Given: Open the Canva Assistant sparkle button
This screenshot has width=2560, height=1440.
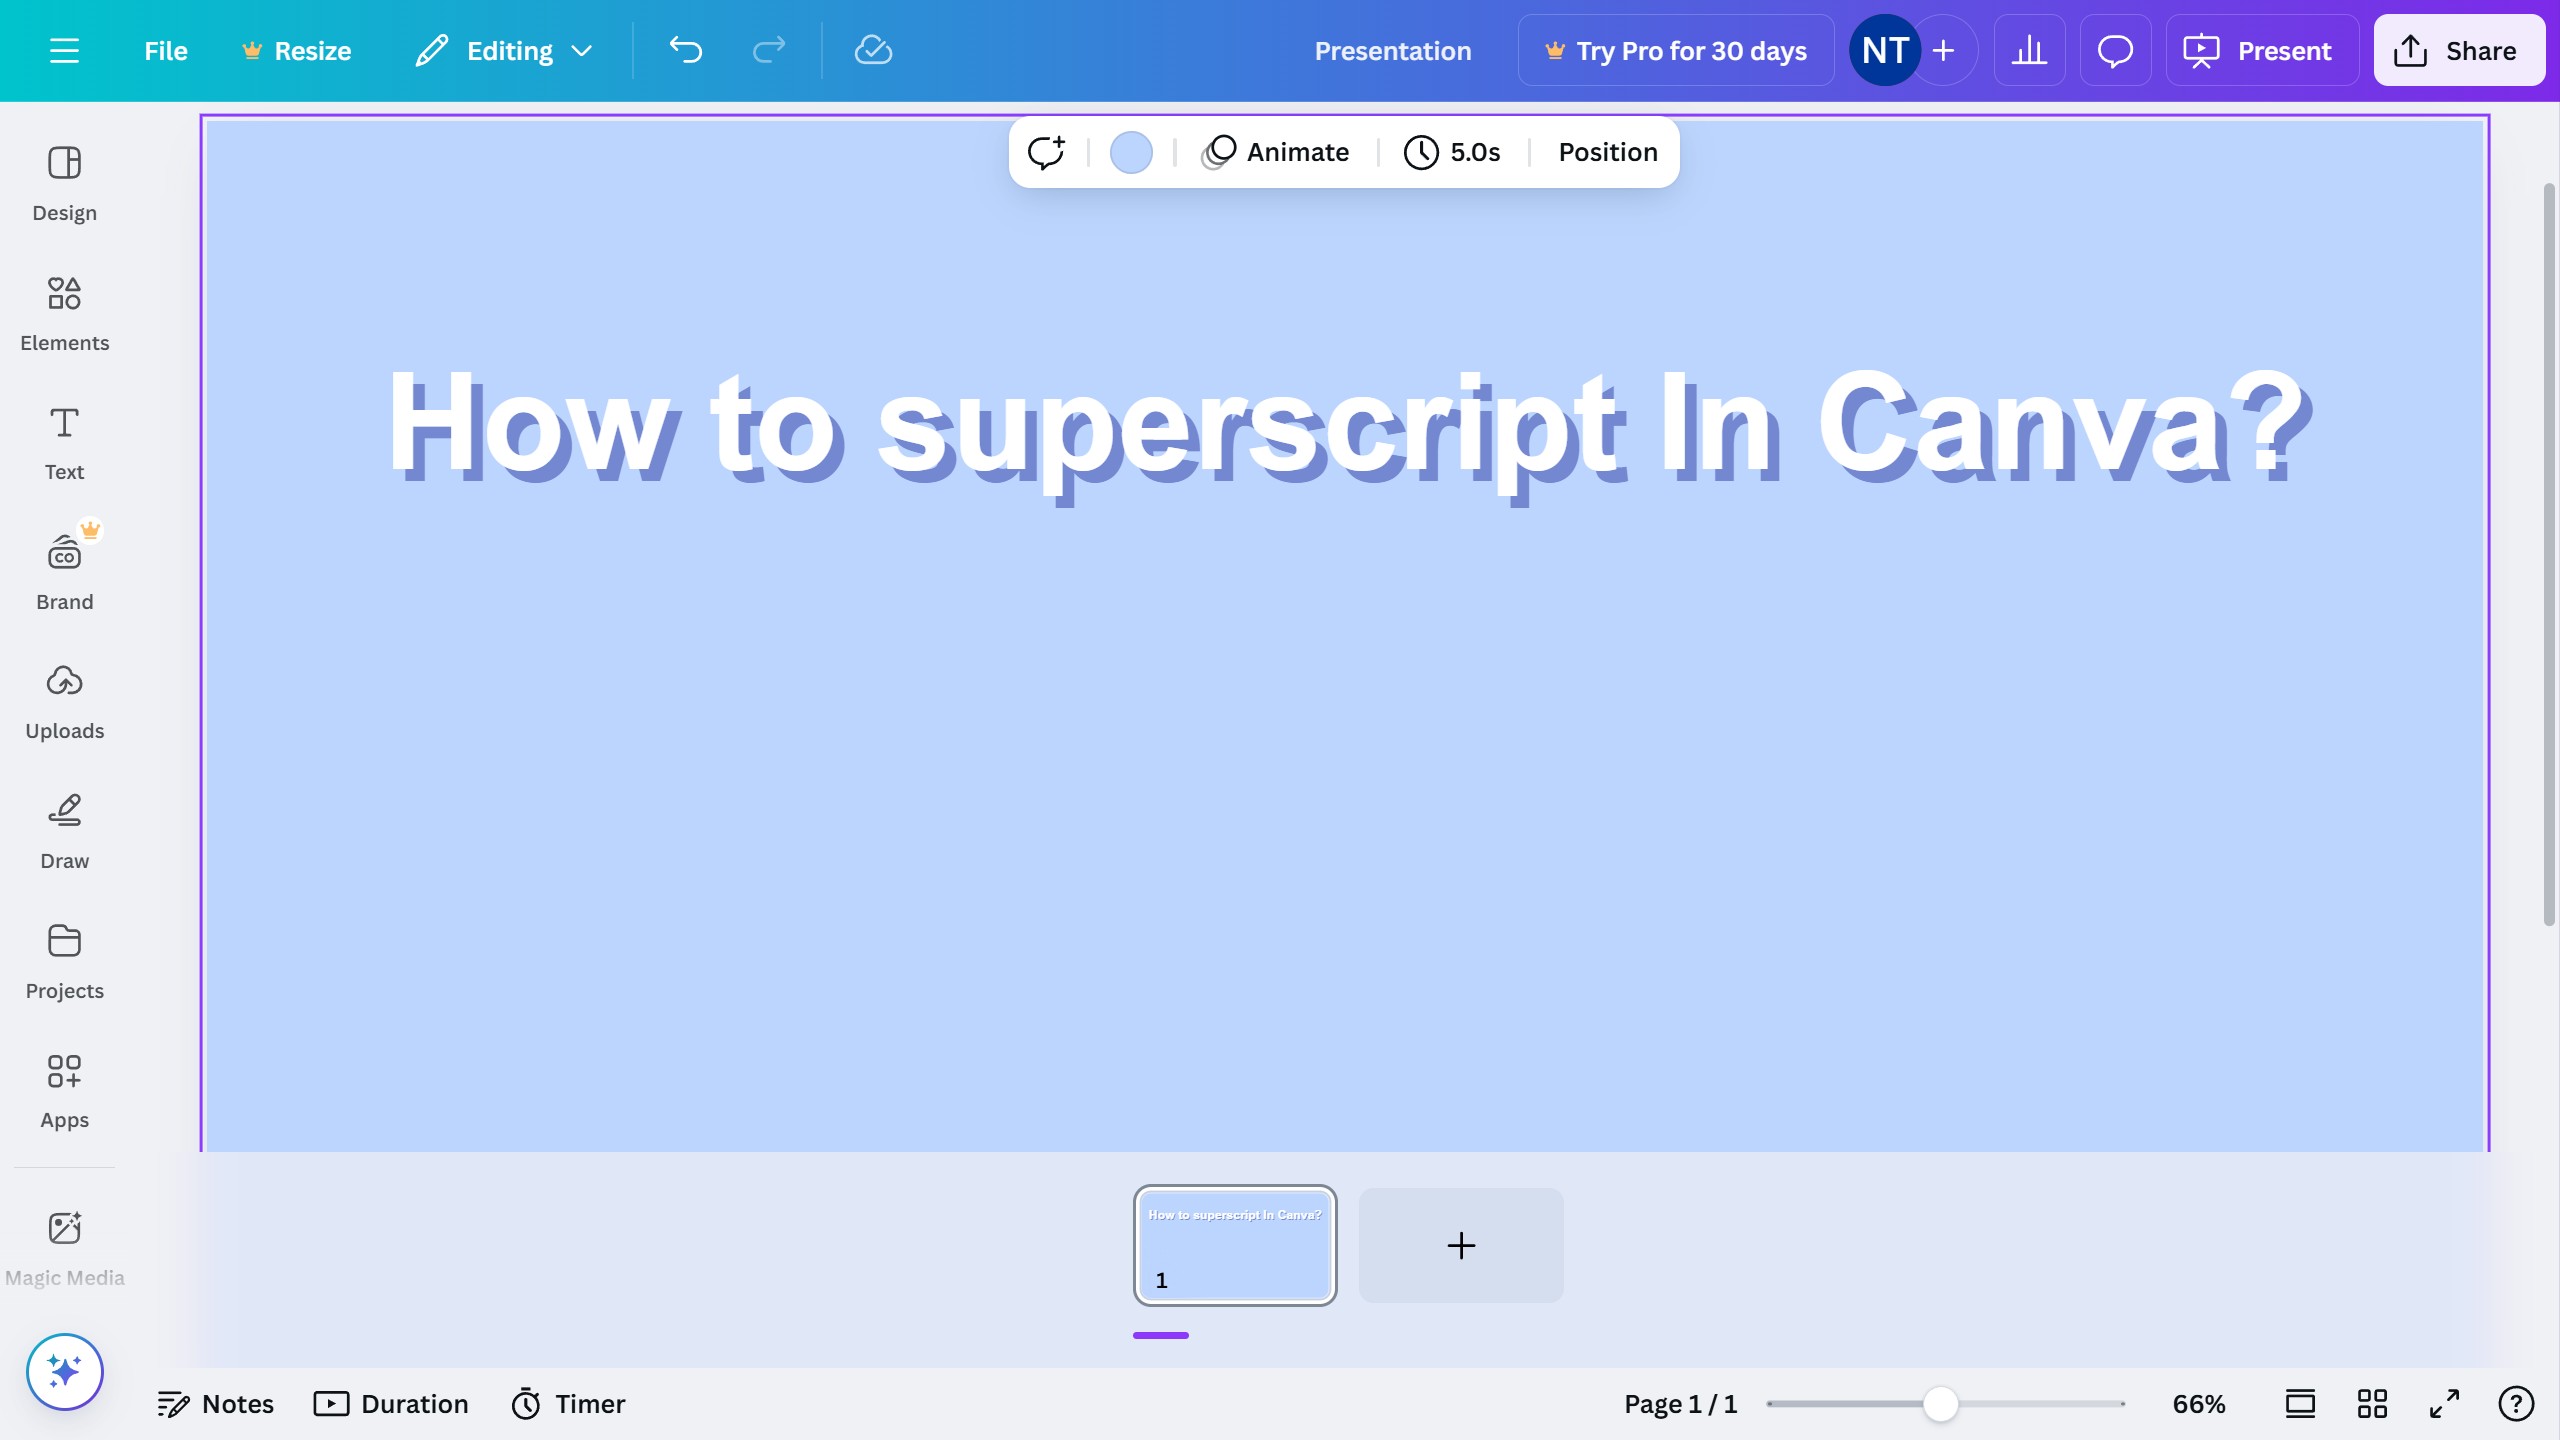Looking at the screenshot, I should [x=64, y=1371].
